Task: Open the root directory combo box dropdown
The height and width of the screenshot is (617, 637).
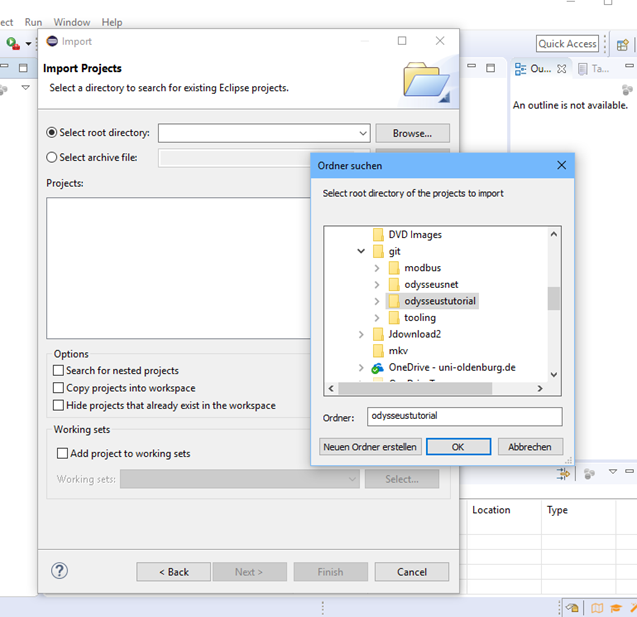Action: point(363,133)
